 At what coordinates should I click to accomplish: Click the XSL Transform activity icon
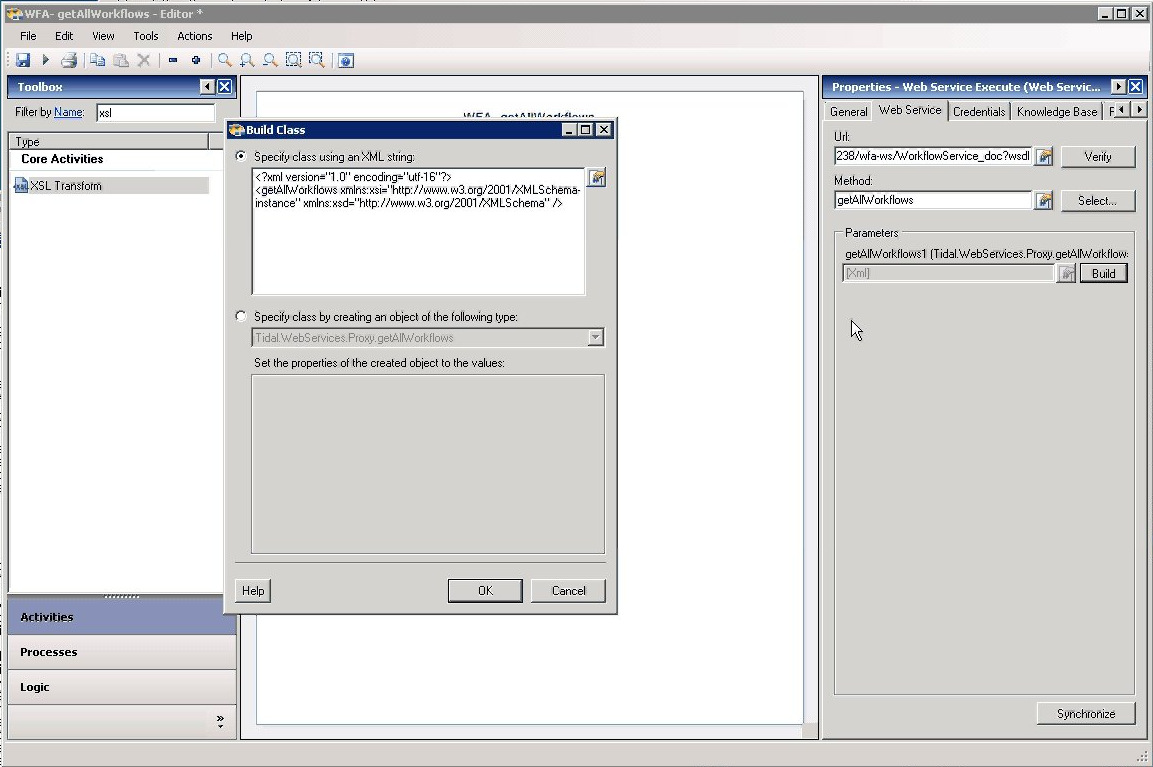[x=21, y=186]
